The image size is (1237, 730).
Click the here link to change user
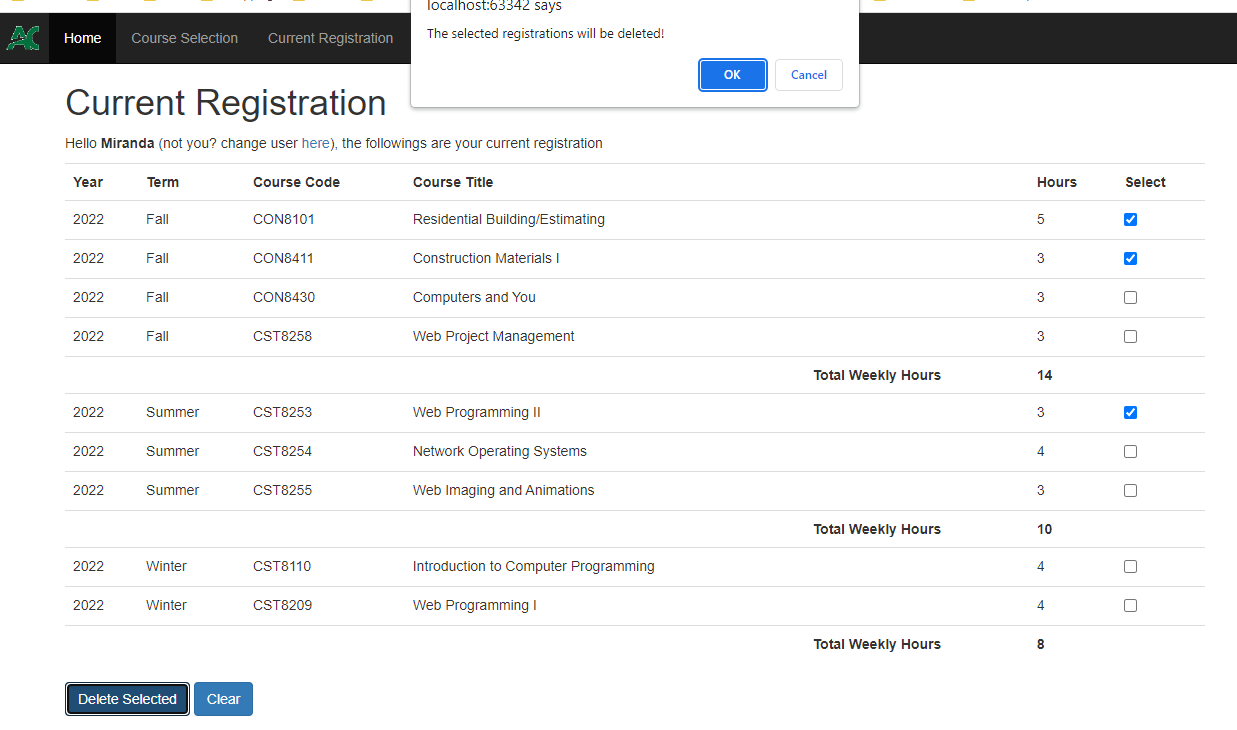coord(315,143)
